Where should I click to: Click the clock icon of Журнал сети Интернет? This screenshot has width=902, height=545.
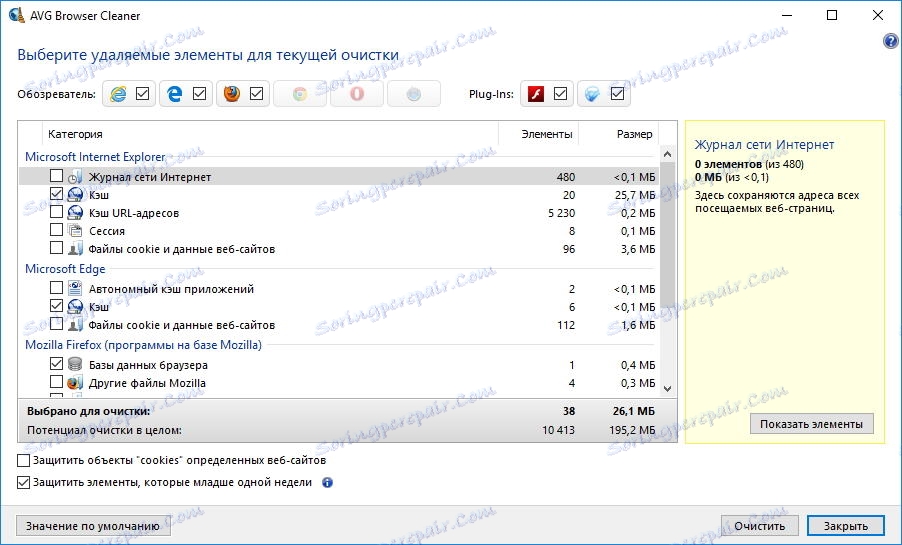click(75, 177)
